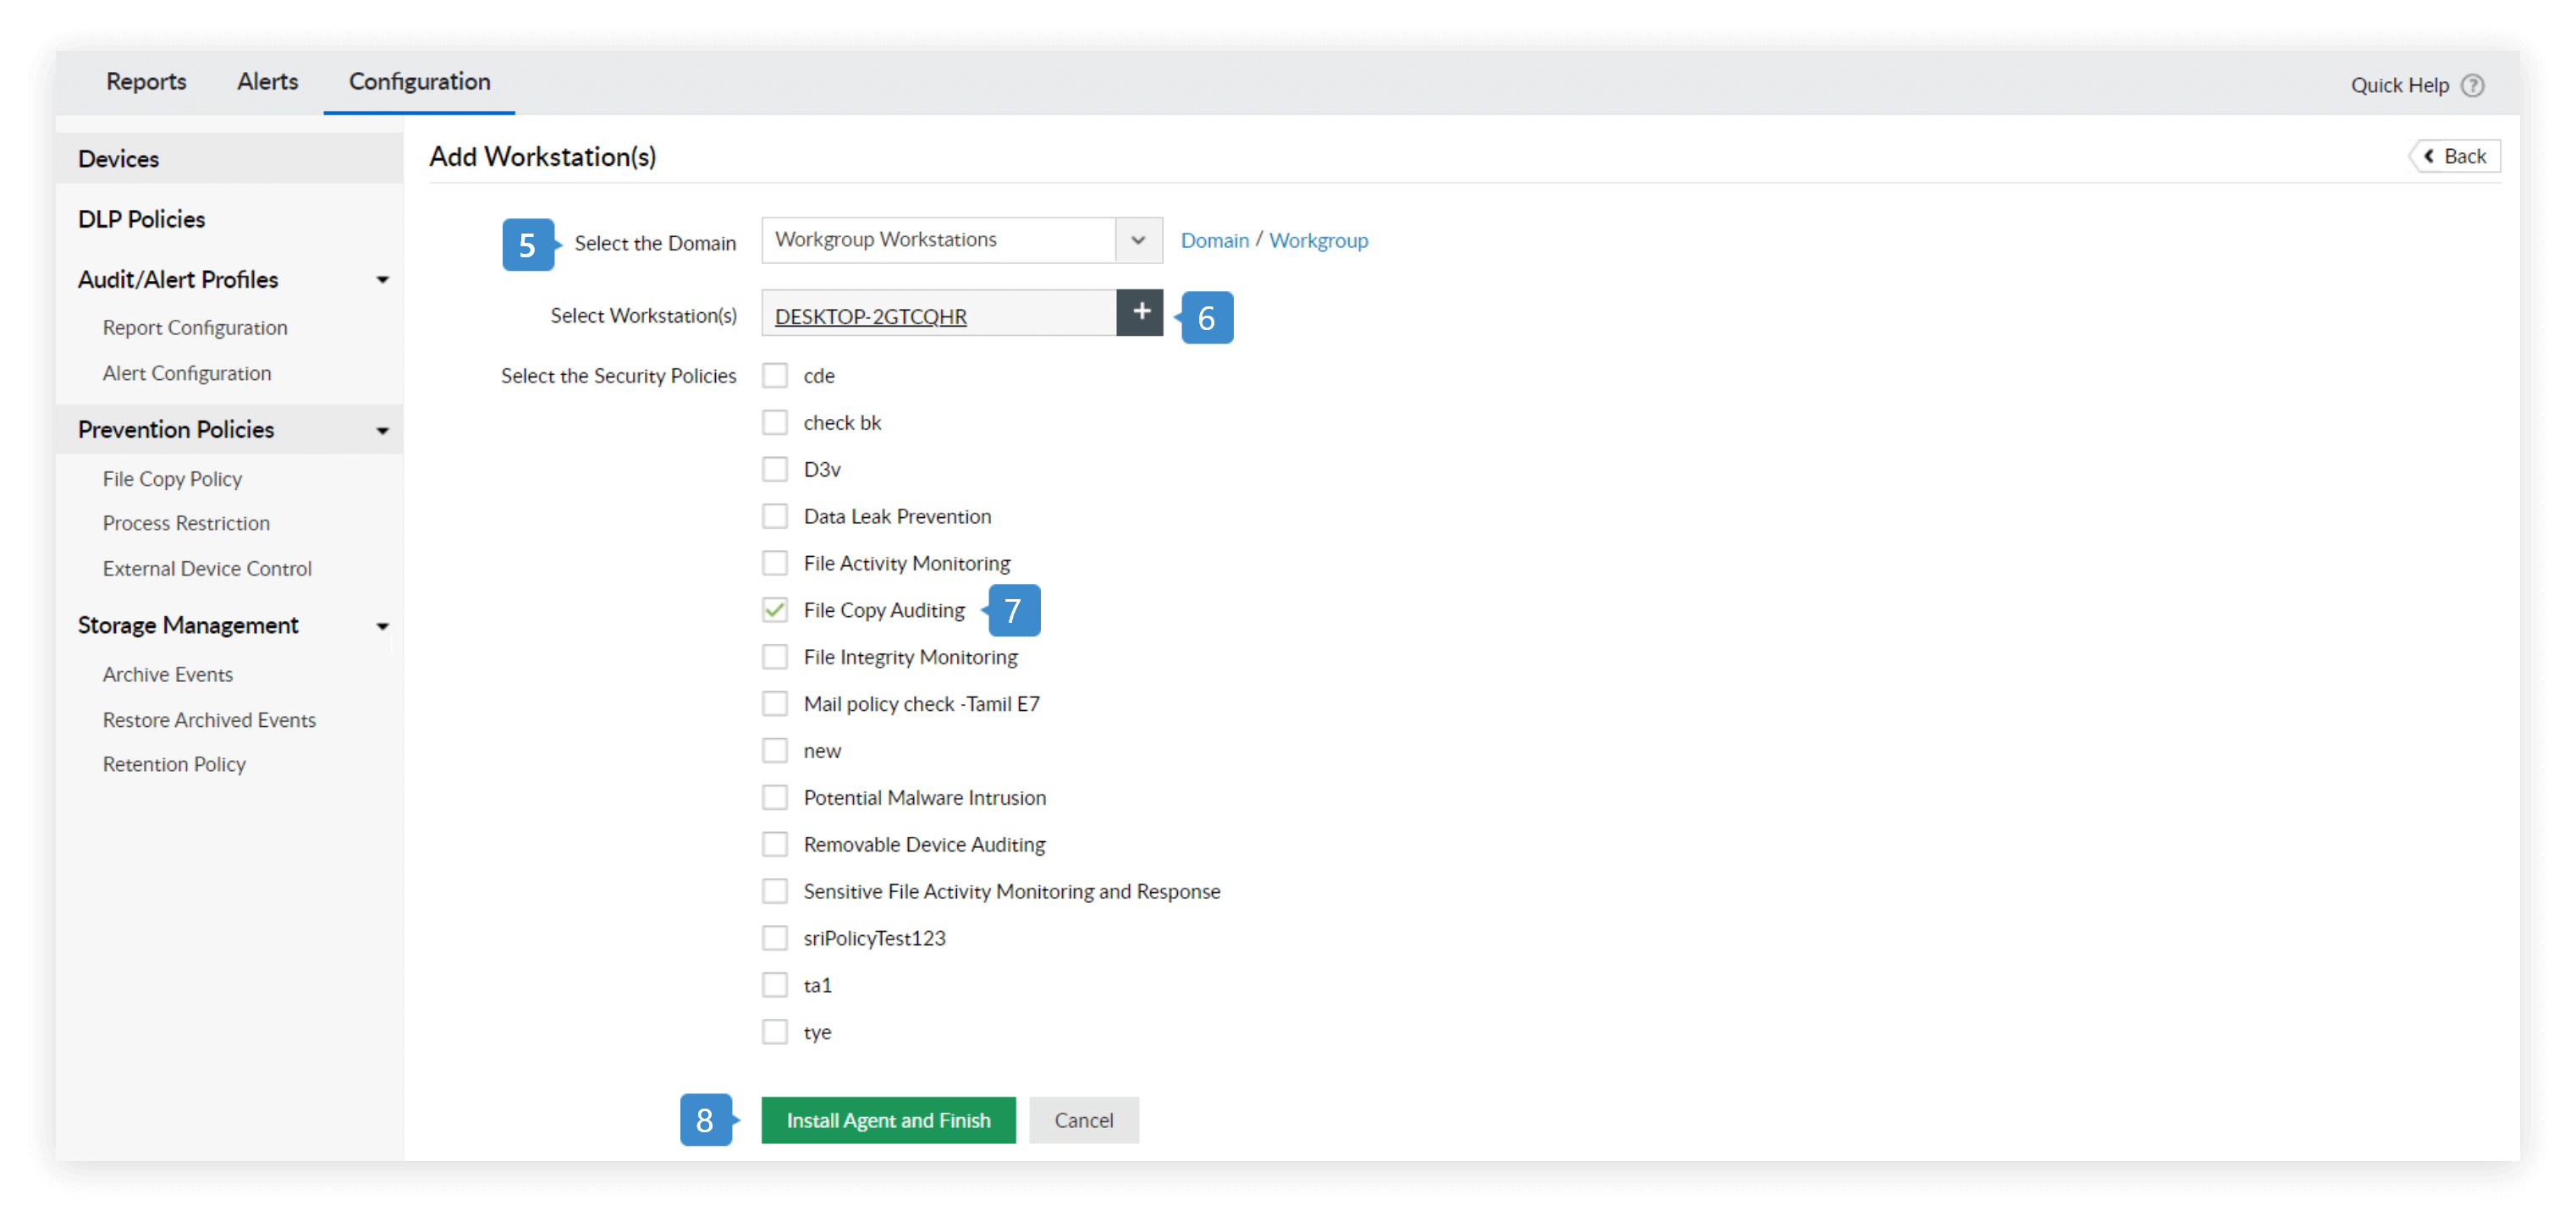Open DLP Policies in the sidebar
The image size is (2576, 1222).
pyautogui.click(x=142, y=219)
